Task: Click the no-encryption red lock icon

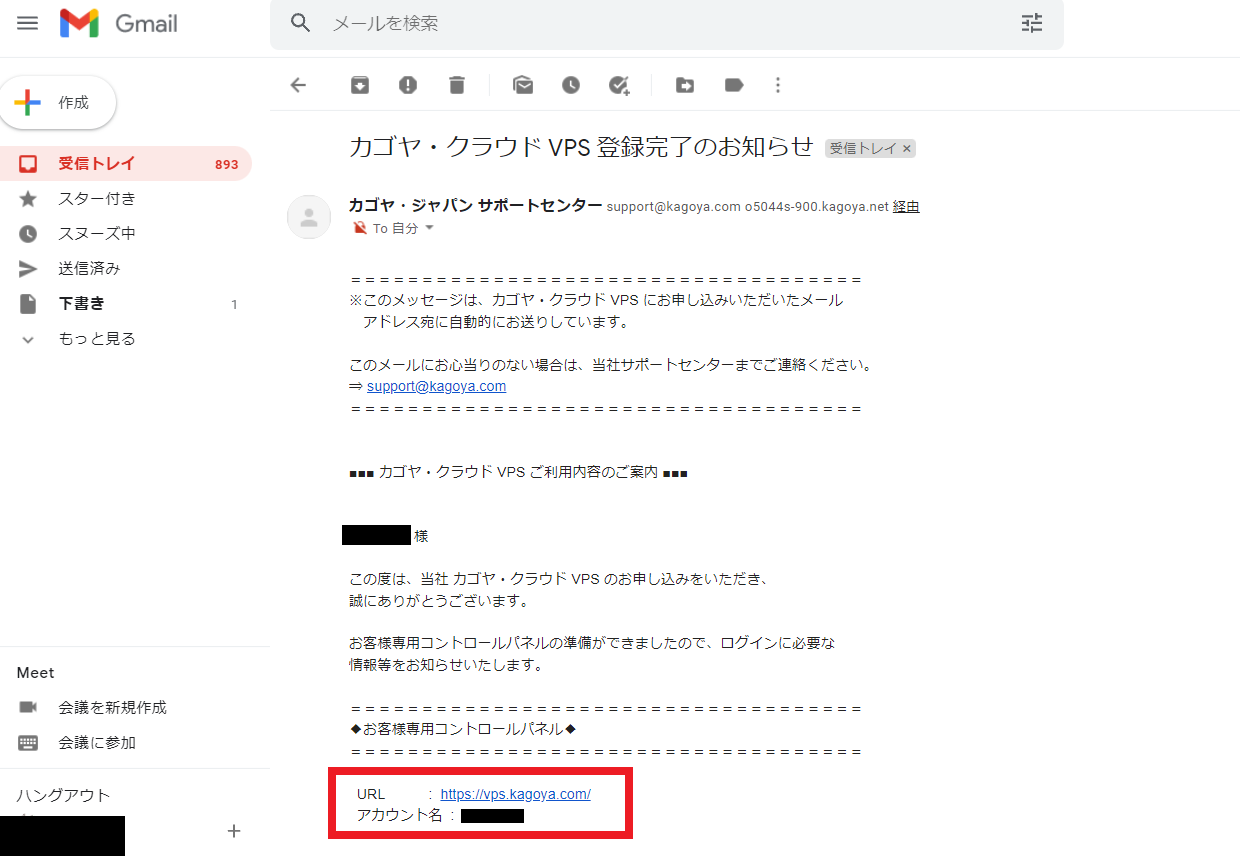Action: pyautogui.click(x=360, y=229)
